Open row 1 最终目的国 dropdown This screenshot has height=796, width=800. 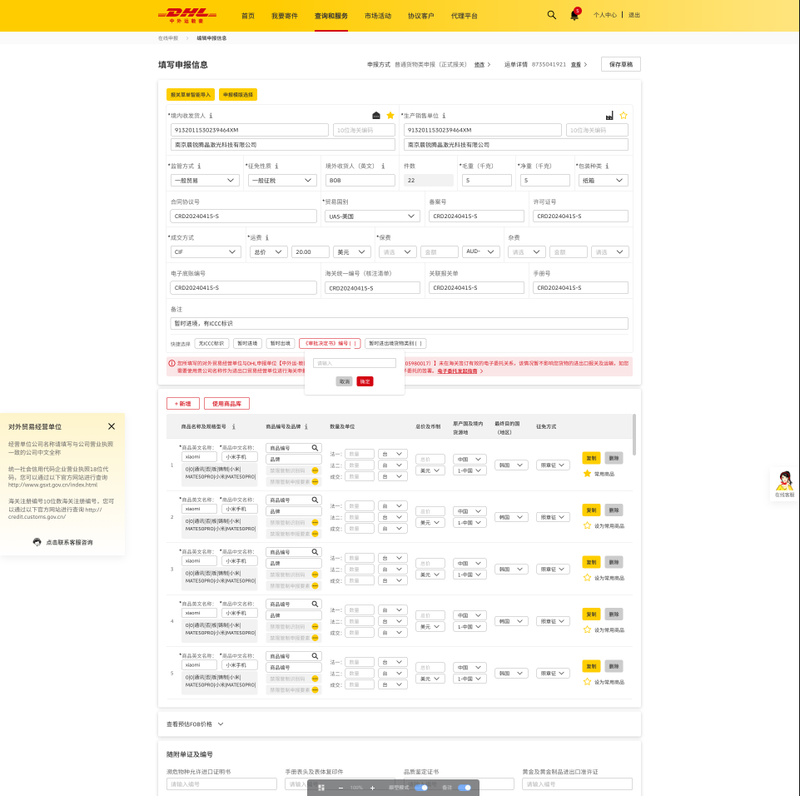tap(511, 465)
